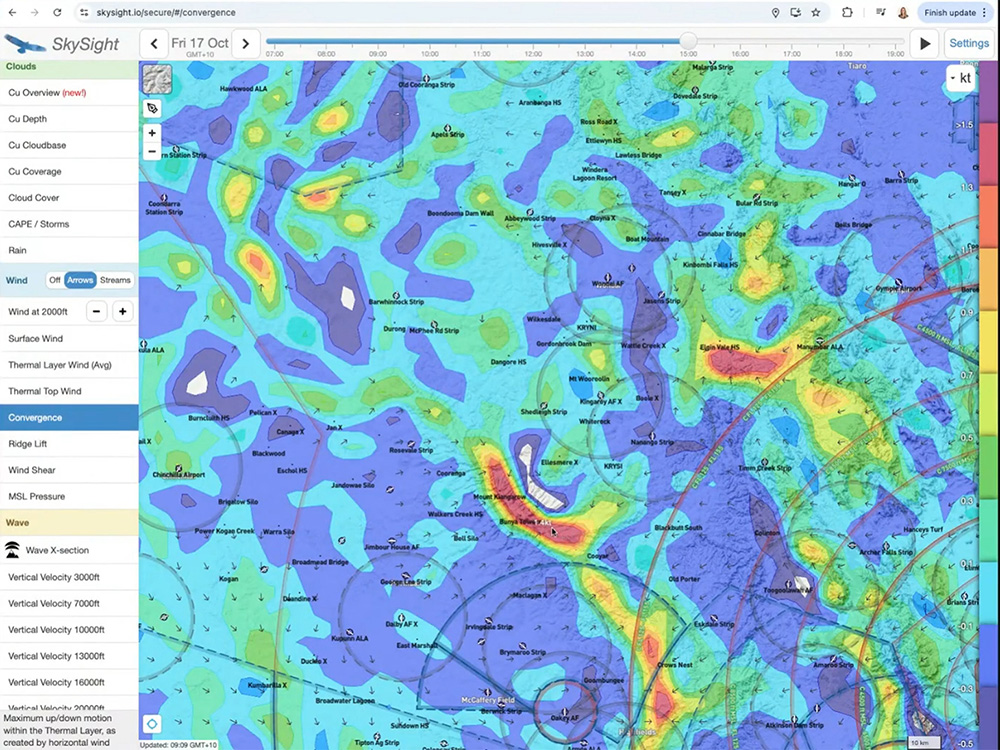The width and height of the screenshot is (1000, 750).
Task: Switch wind display to Streams
Action: [x=115, y=280]
